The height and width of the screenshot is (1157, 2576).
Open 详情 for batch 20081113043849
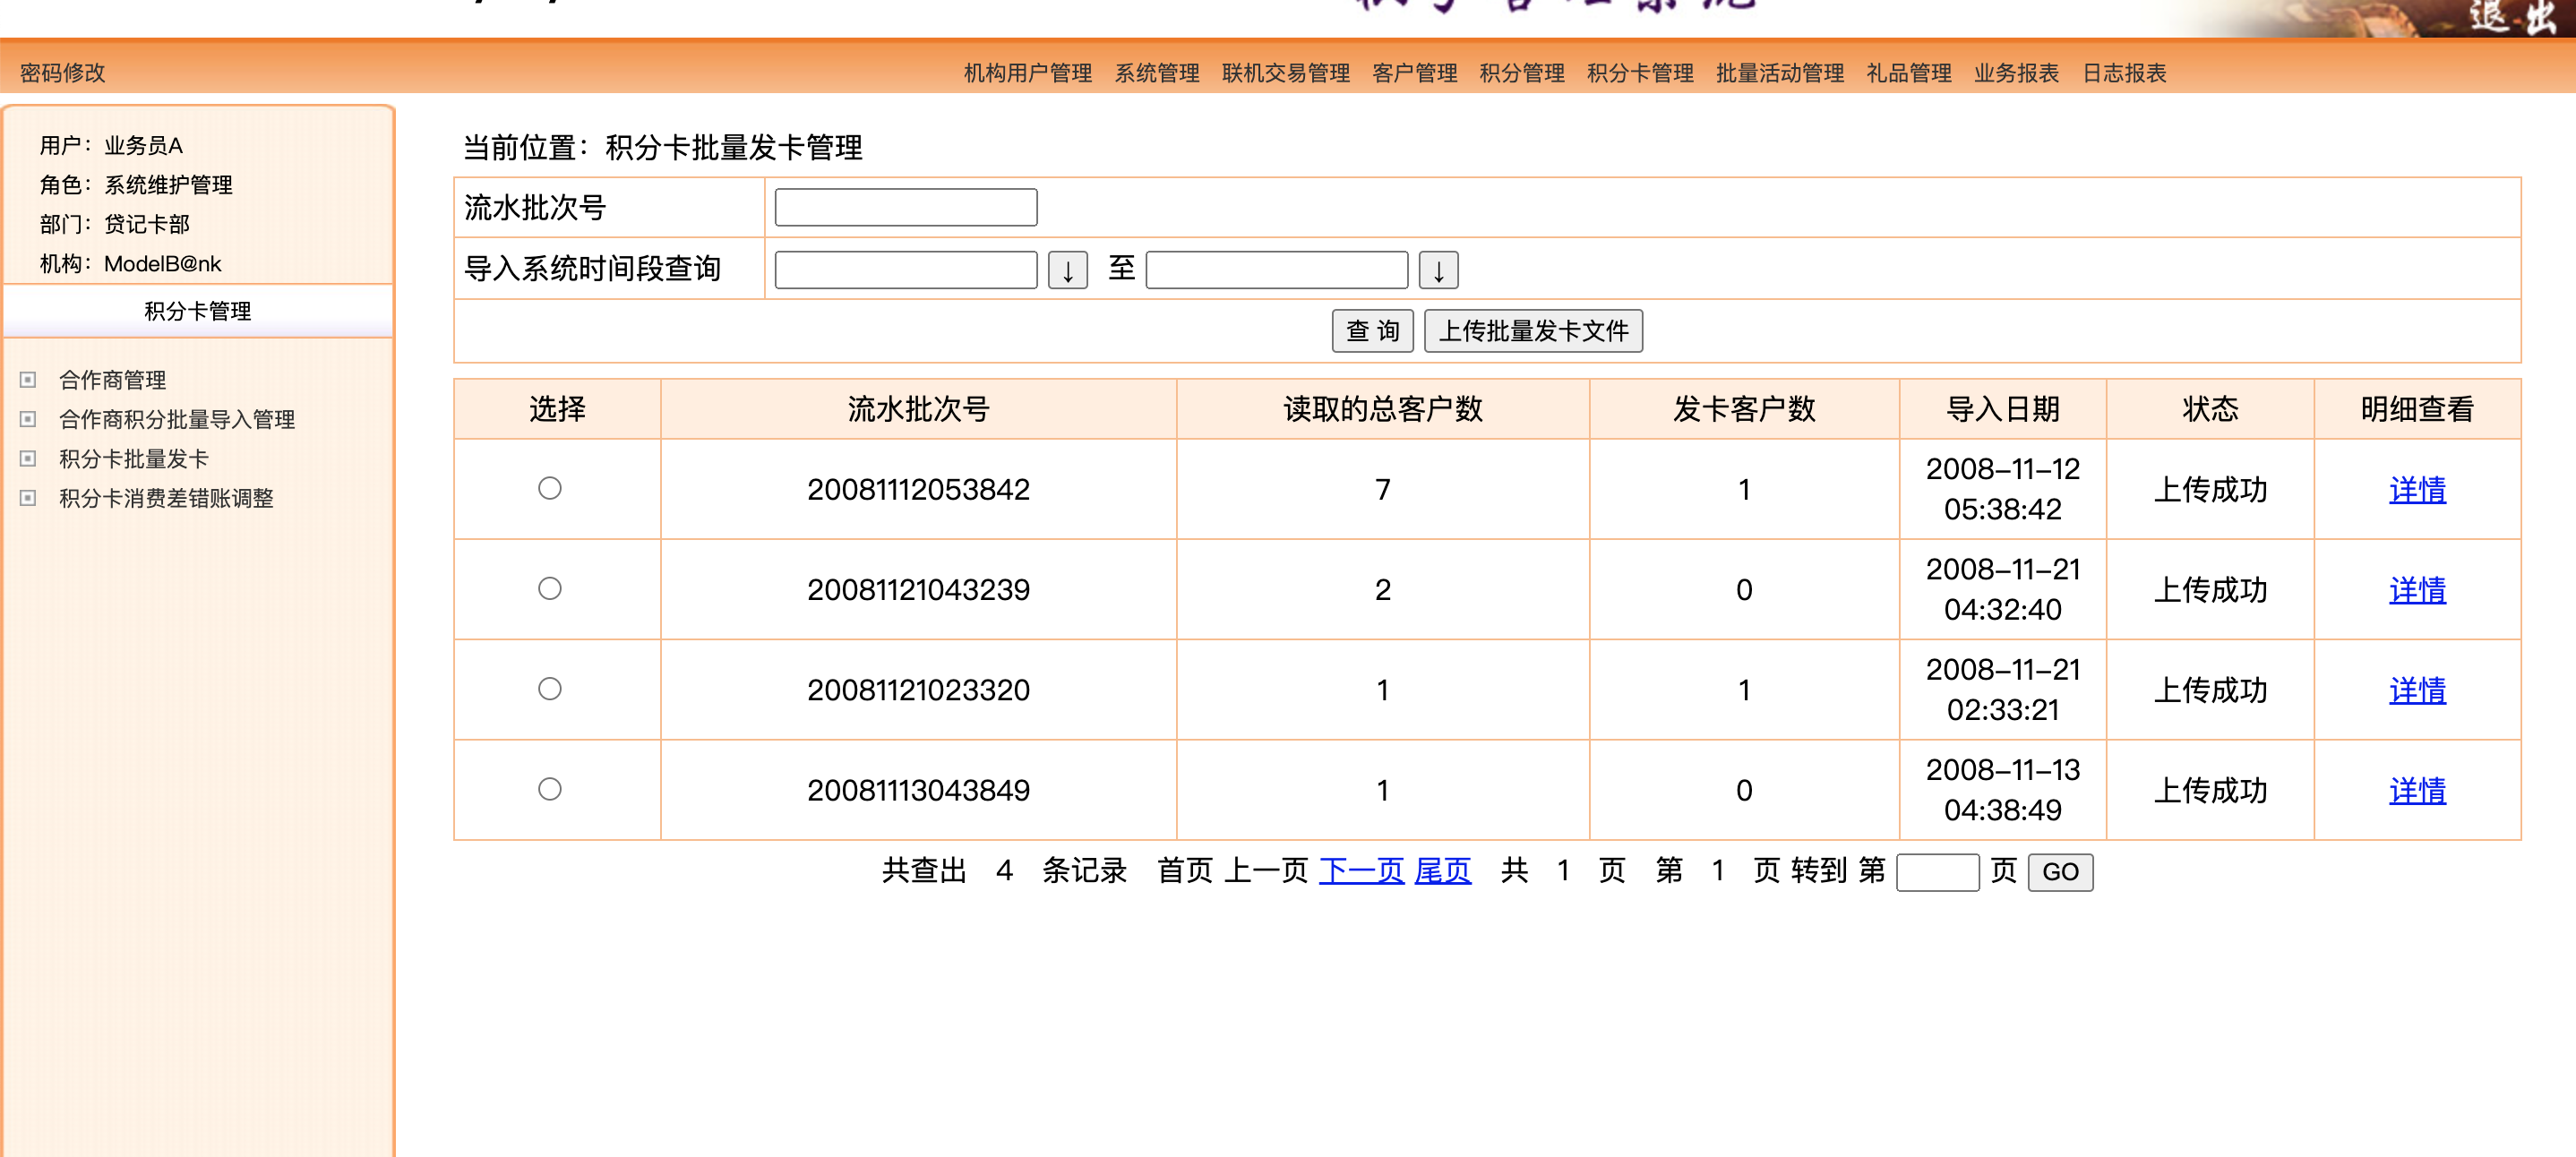click(x=2417, y=790)
